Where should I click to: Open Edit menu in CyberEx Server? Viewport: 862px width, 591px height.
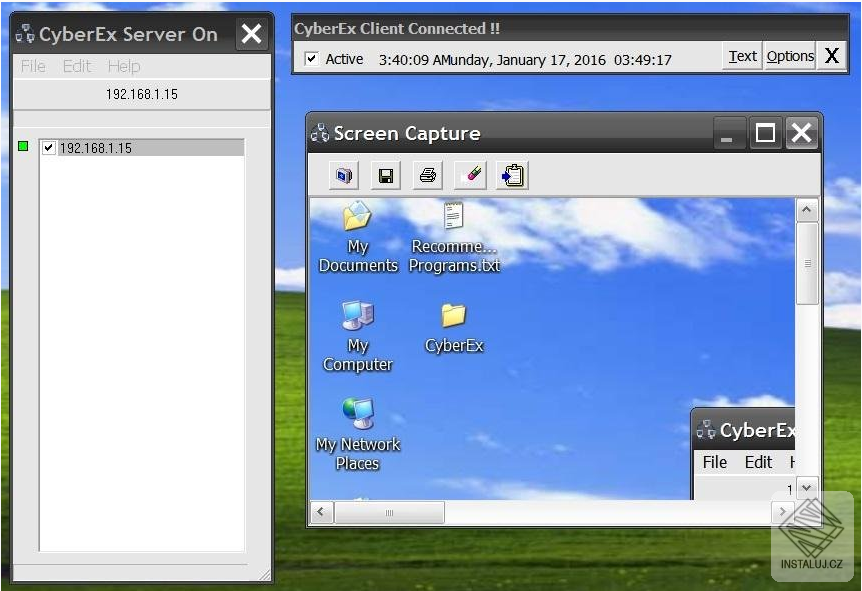click(76, 67)
